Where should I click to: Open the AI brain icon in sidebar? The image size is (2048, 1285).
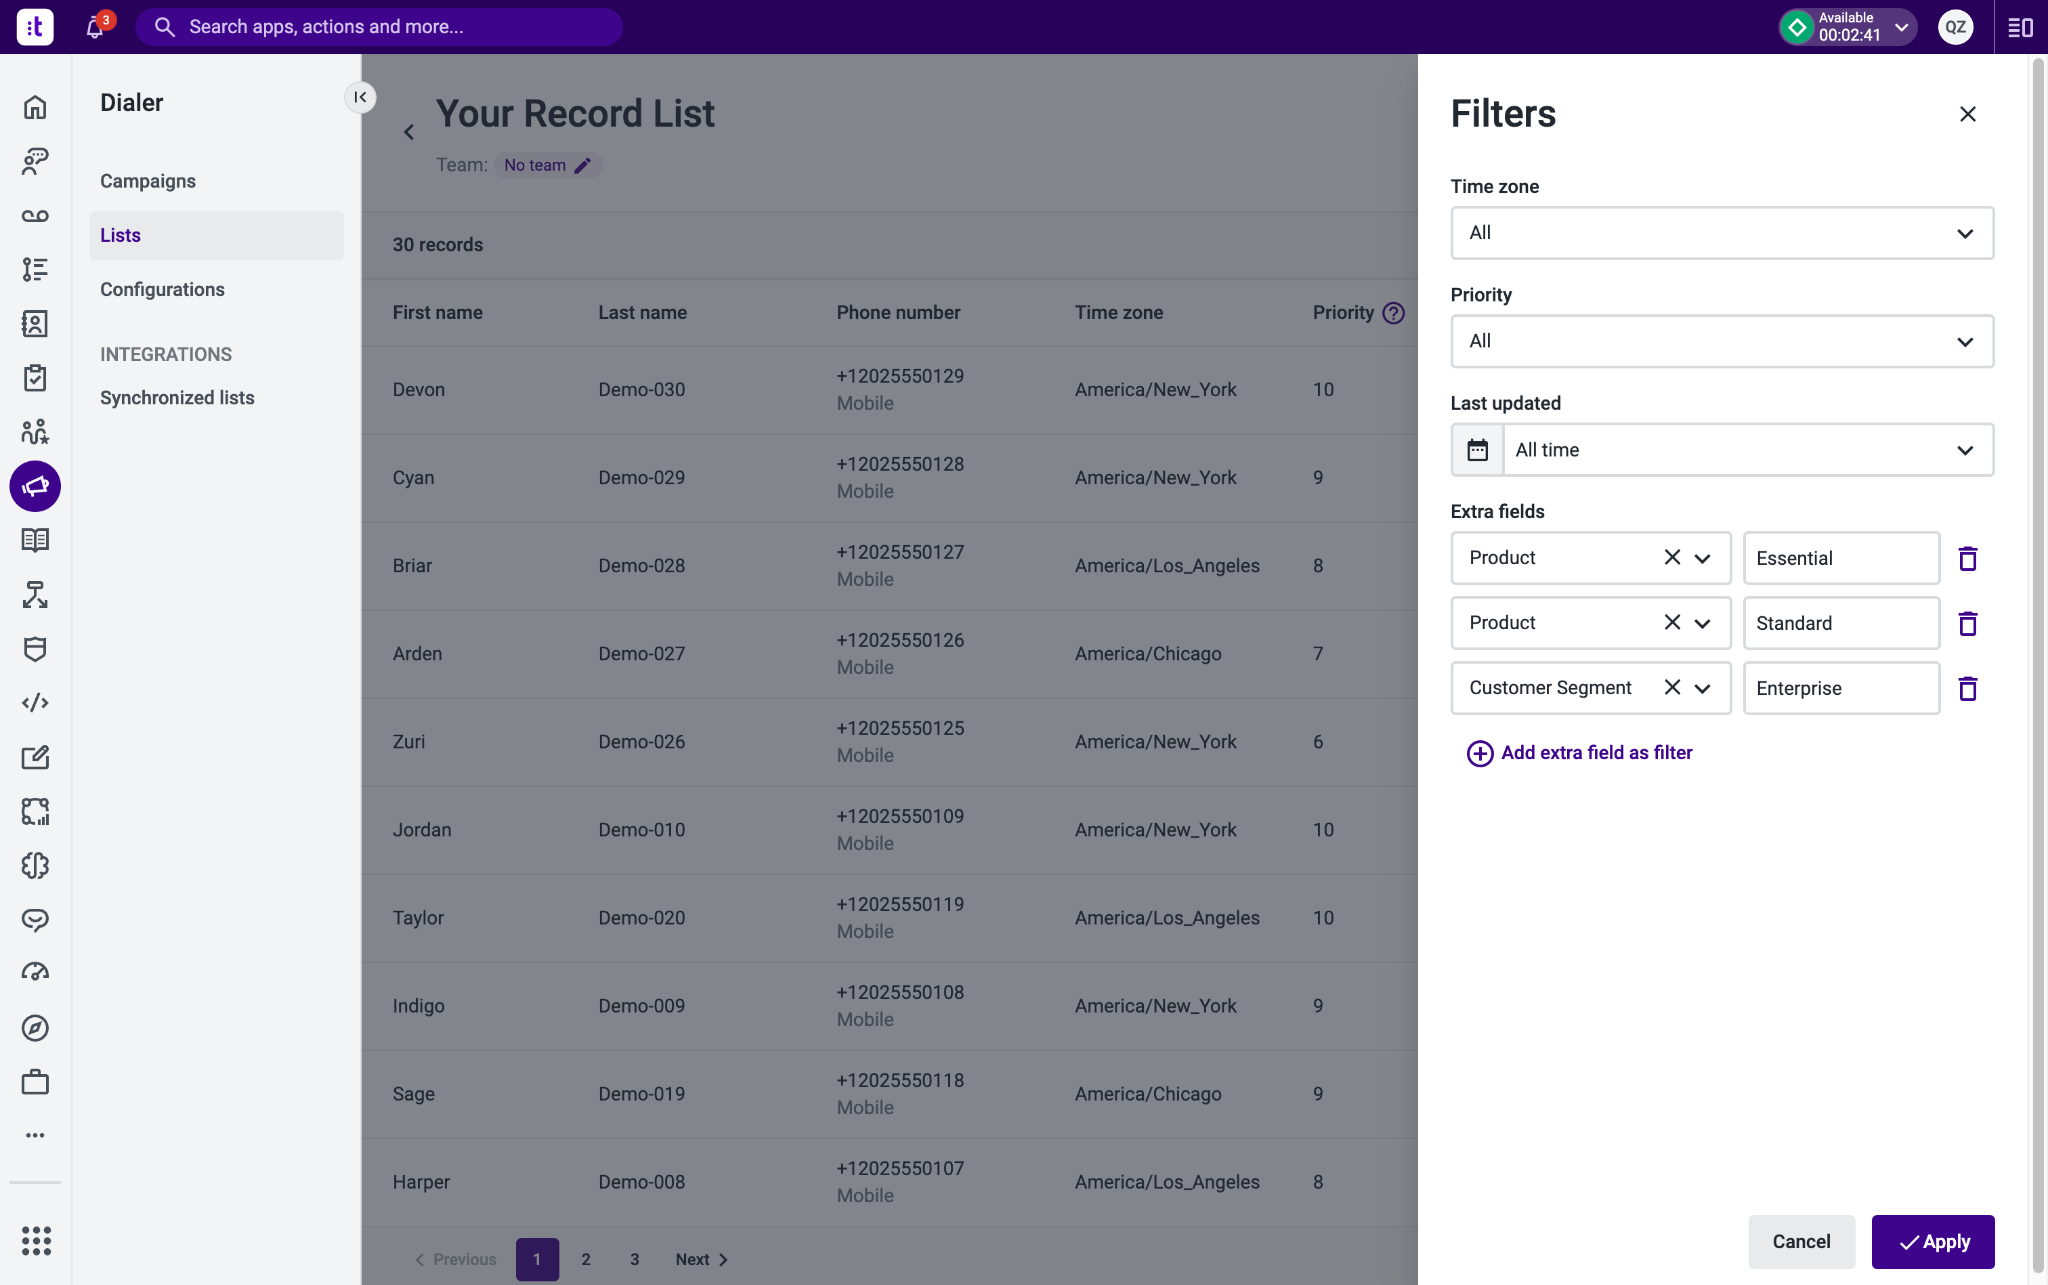click(35, 865)
